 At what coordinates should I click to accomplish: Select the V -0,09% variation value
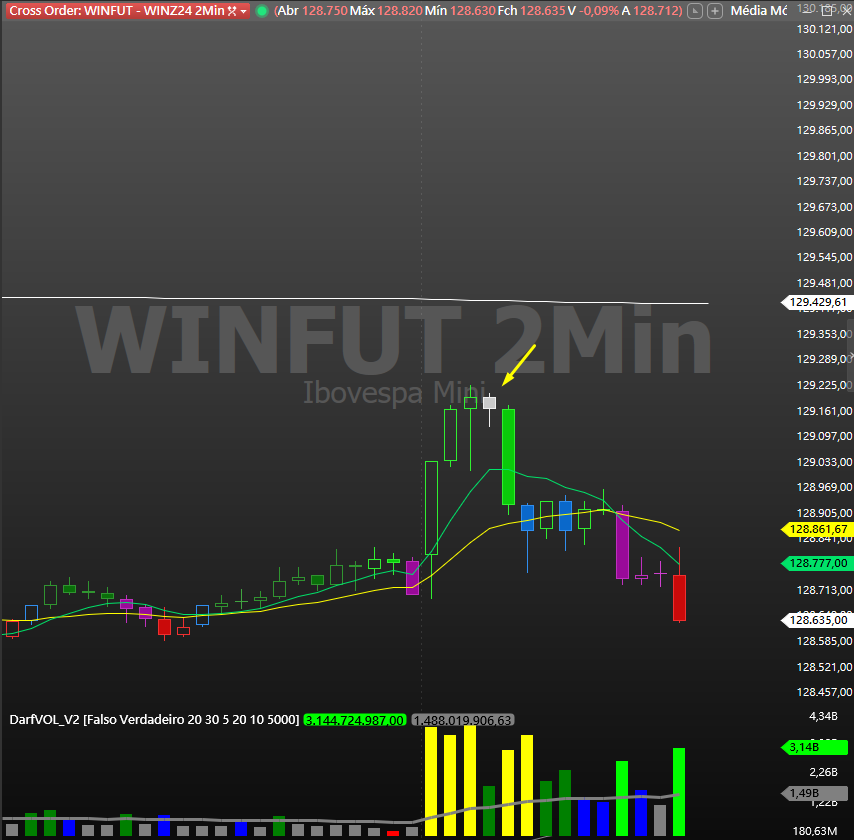coord(594,11)
